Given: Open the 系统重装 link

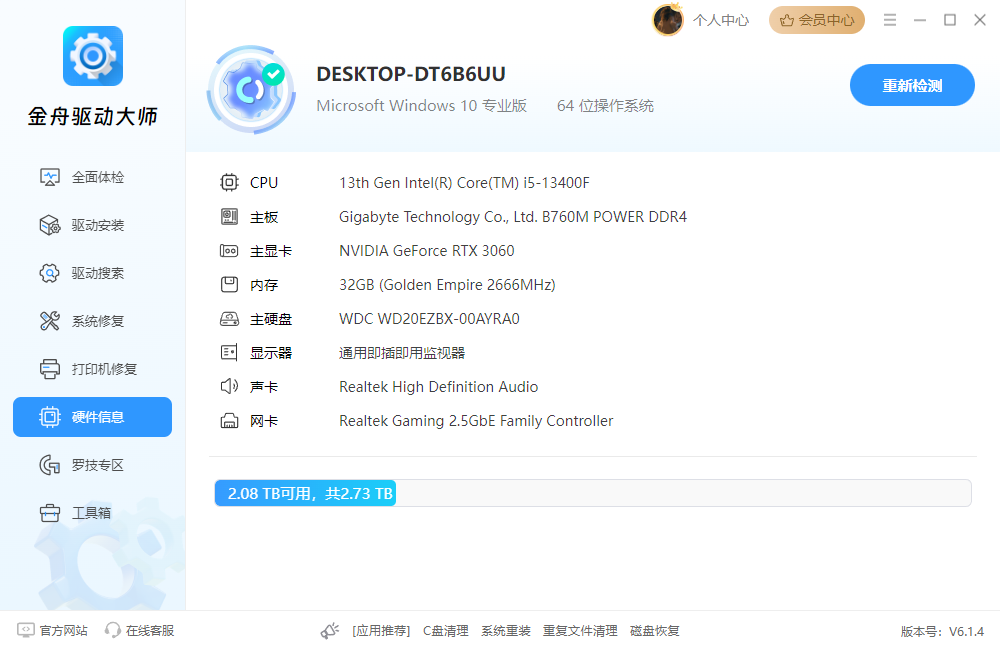Looking at the screenshot, I should tap(506, 631).
